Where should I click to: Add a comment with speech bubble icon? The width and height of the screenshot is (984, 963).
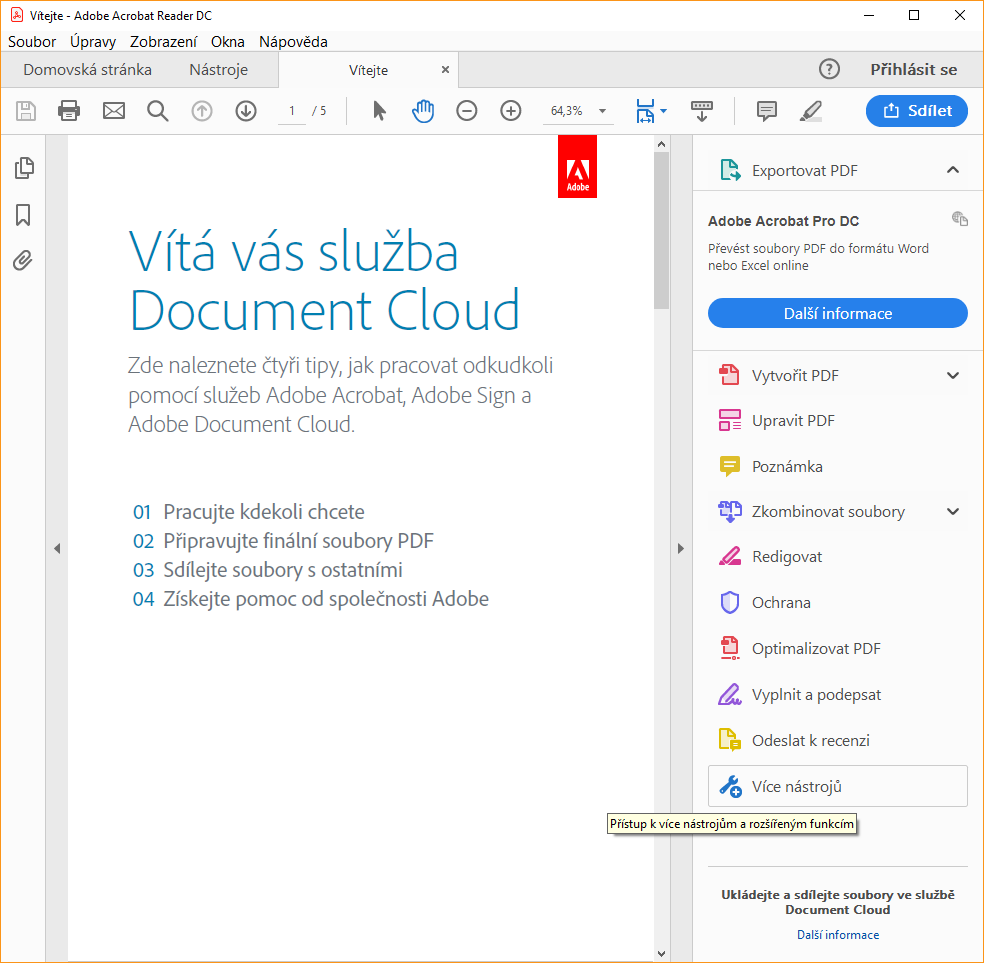766,111
